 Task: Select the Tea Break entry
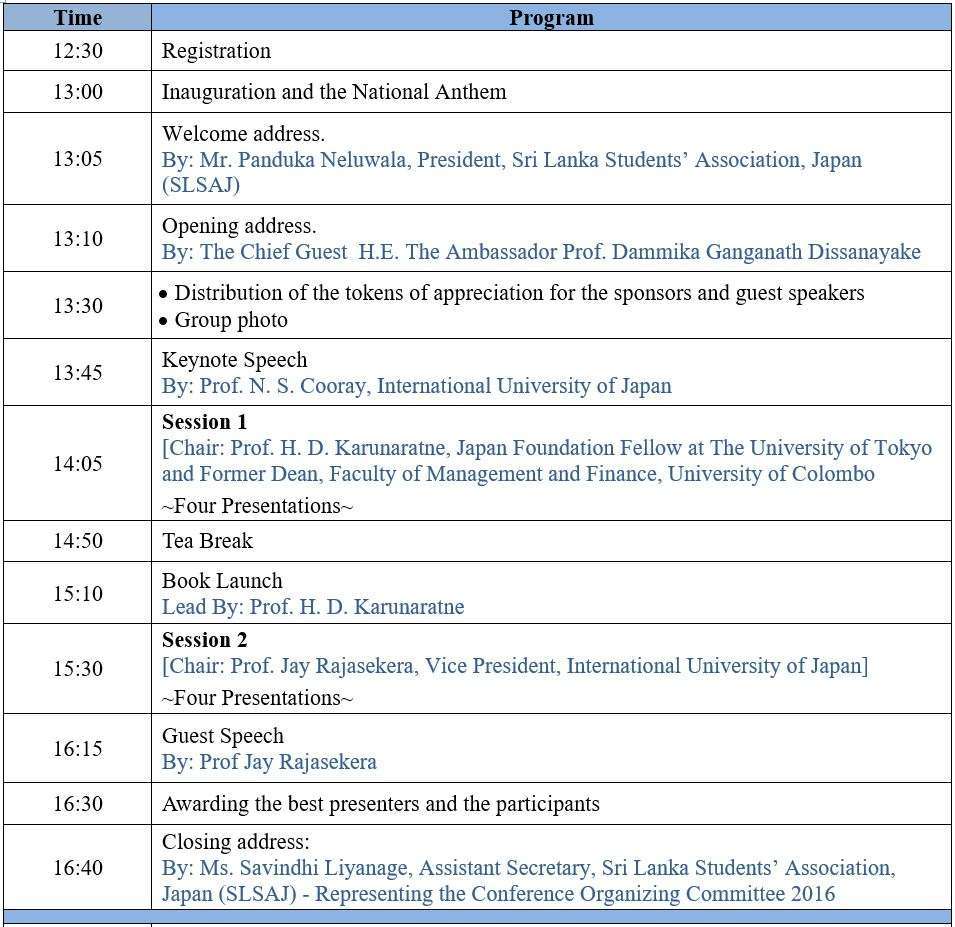tap(207, 541)
